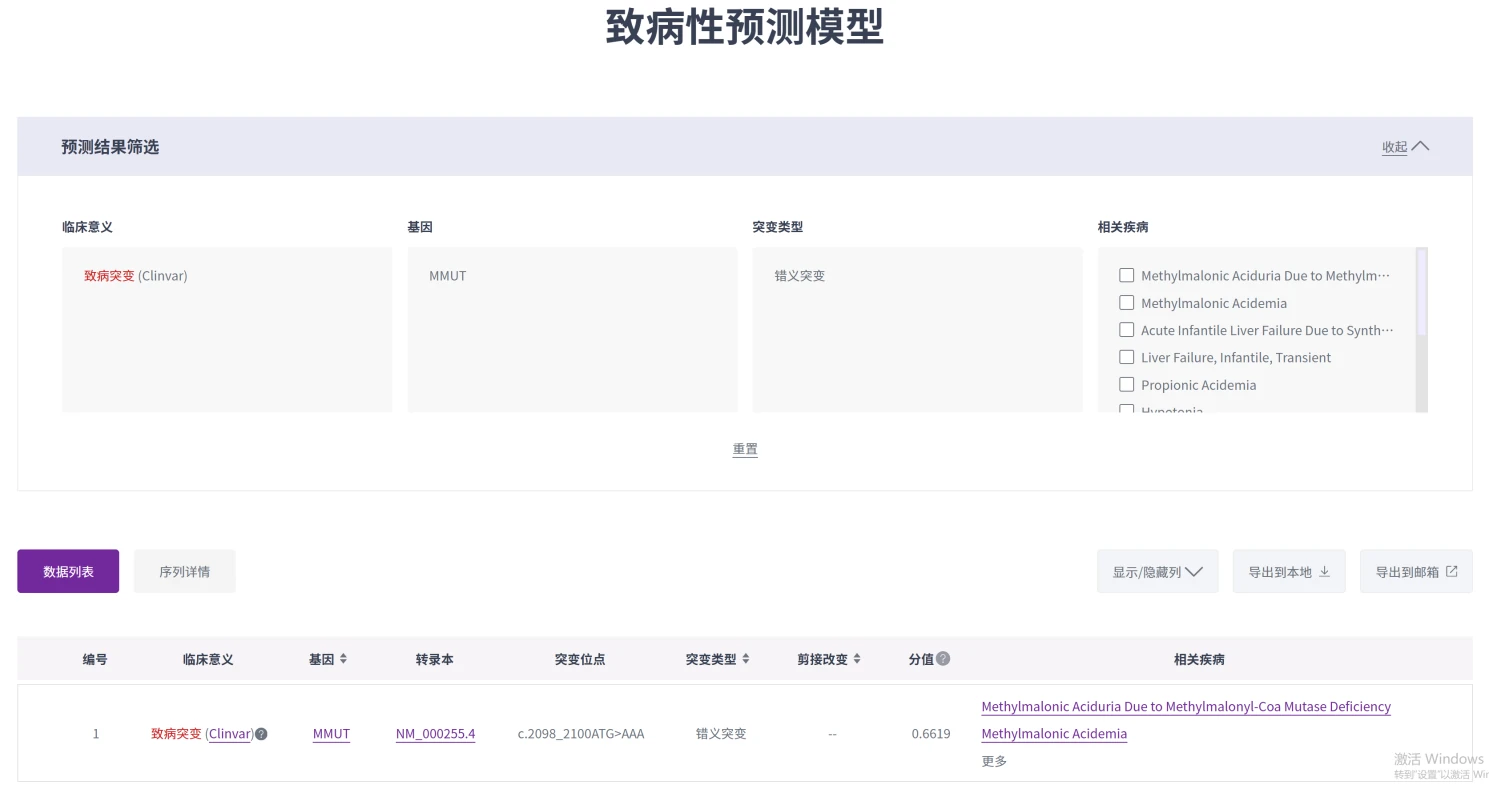
Task: Click 重置 to reset filters
Action: (745, 449)
